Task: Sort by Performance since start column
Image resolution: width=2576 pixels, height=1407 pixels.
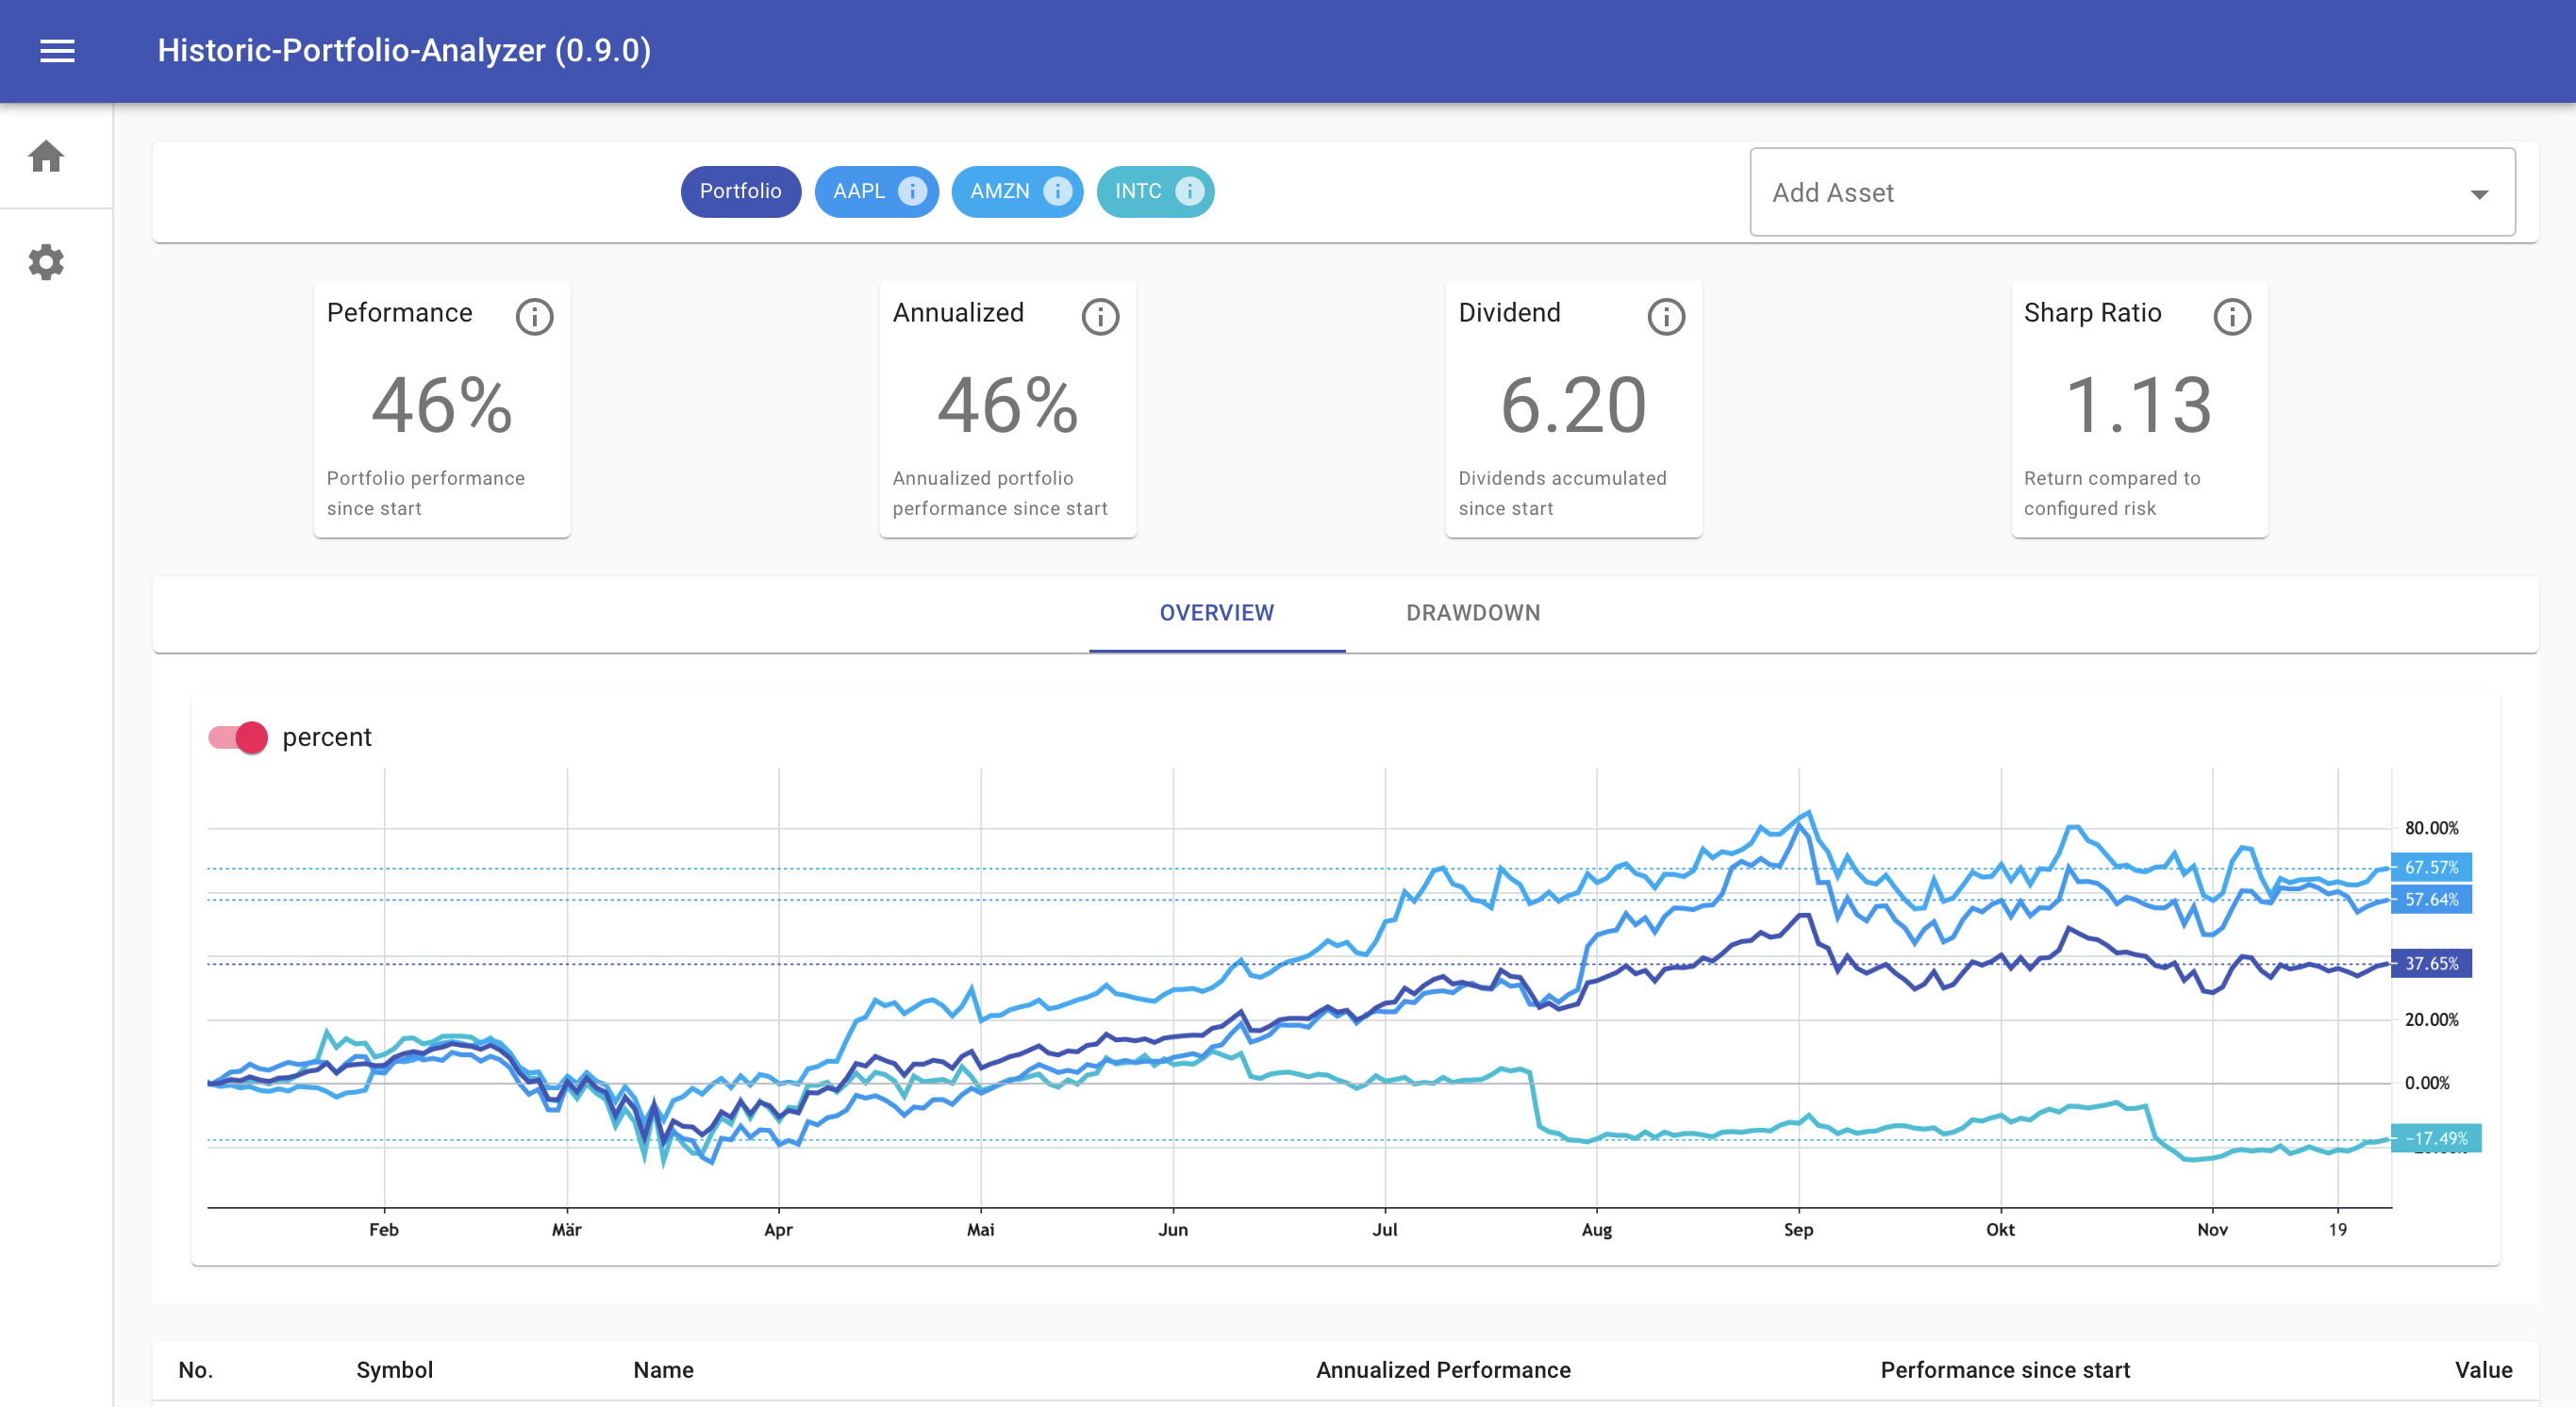Action: coord(2005,1370)
